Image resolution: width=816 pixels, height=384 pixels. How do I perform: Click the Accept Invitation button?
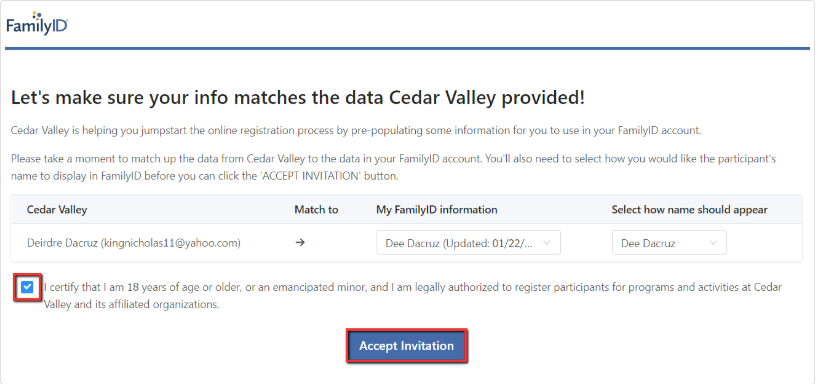[x=406, y=345]
